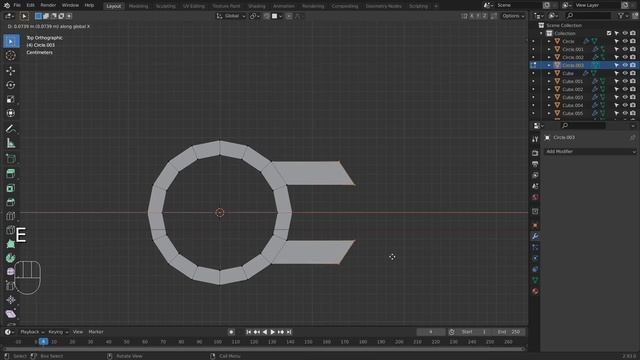Open the Material properties tab
This screenshot has height=360, width=640.
[x=535, y=291]
